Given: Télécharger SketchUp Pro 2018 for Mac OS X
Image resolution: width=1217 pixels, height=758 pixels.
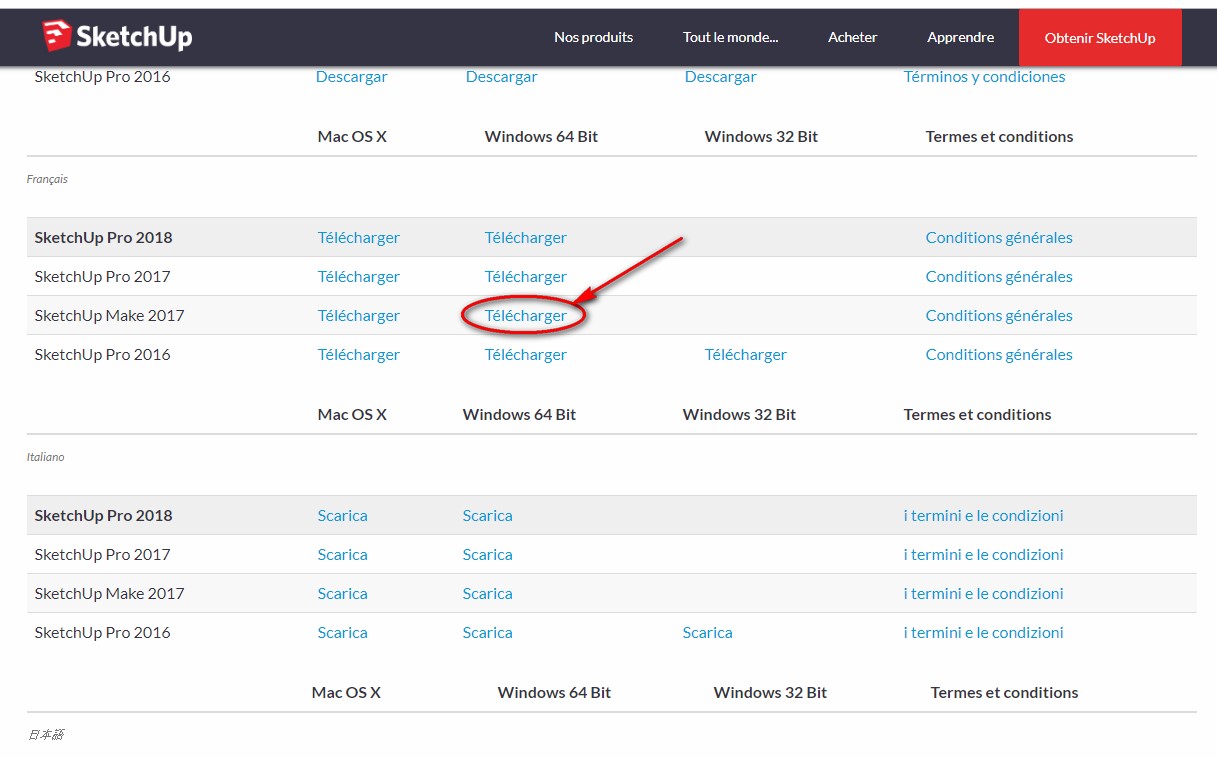Looking at the screenshot, I should pyautogui.click(x=359, y=238).
